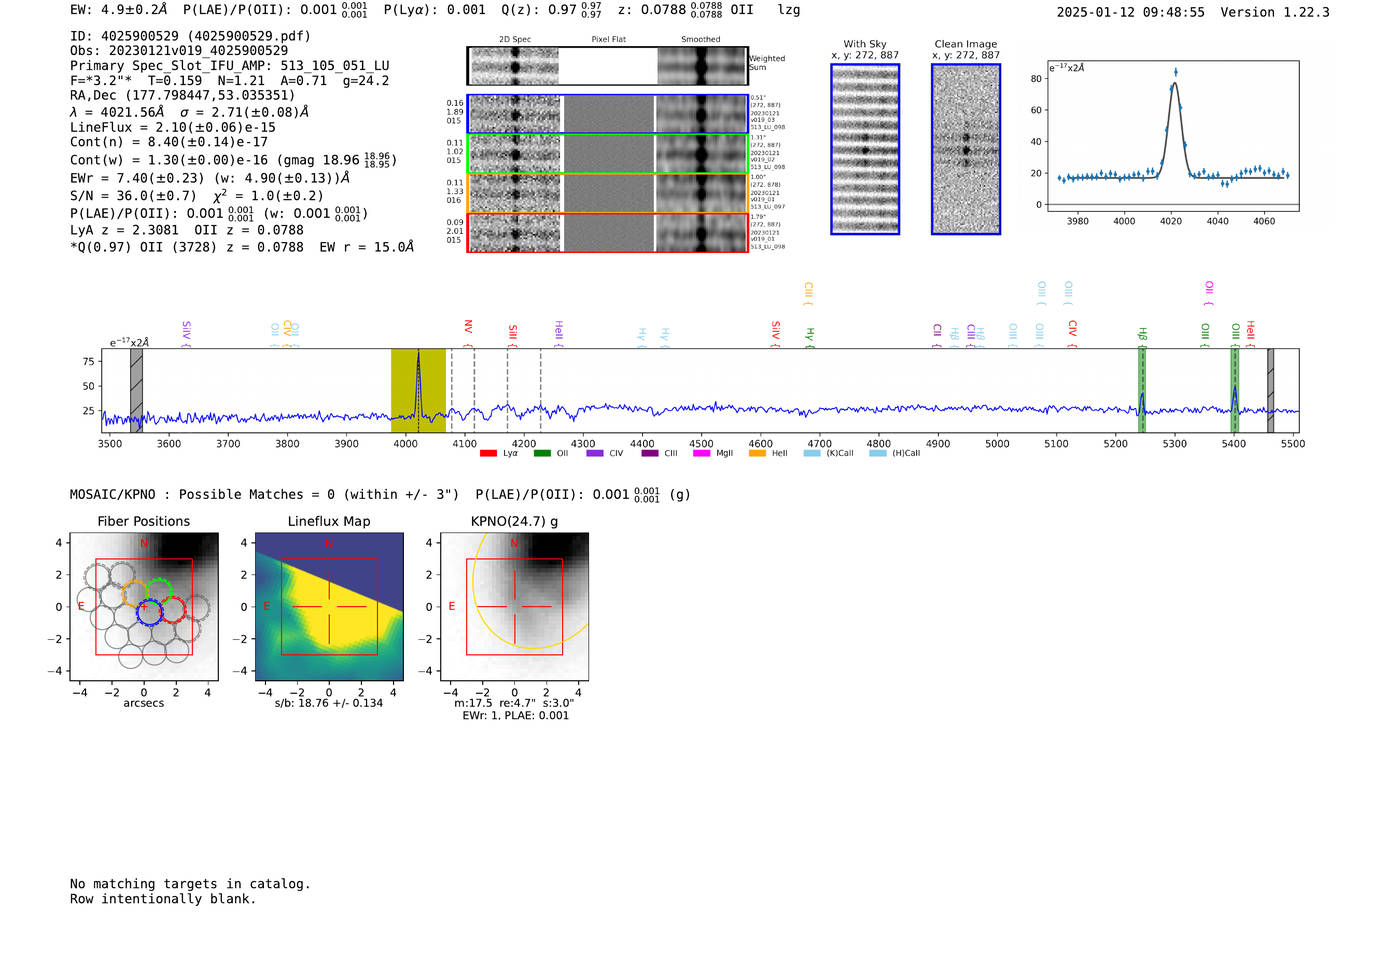Screen dimensions: 1400x953
Task: Click the hatched gray band near 3550Å
Action: tap(136, 390)
